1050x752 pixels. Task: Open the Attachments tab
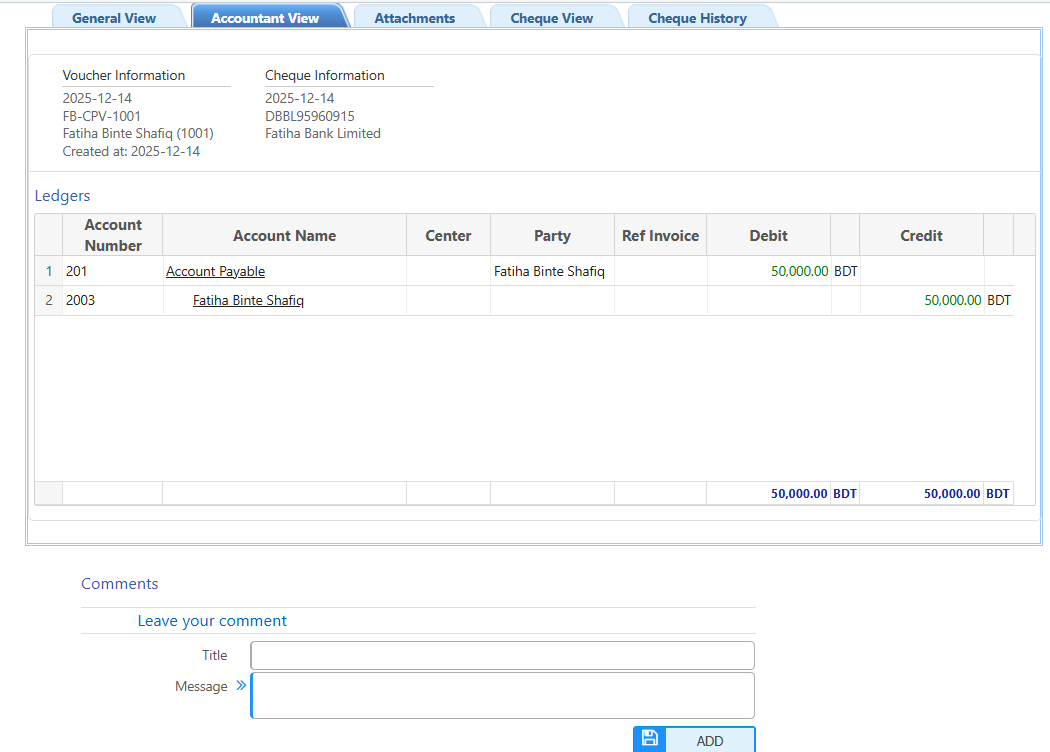point(414,17)
